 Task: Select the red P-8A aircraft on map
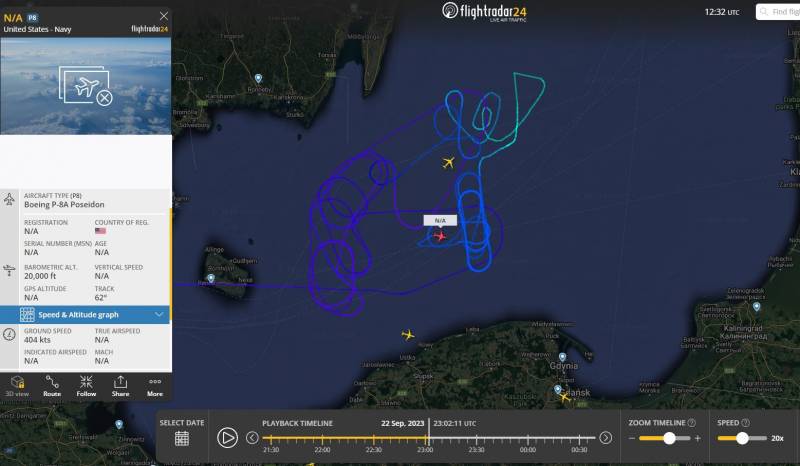click(439, 236)
